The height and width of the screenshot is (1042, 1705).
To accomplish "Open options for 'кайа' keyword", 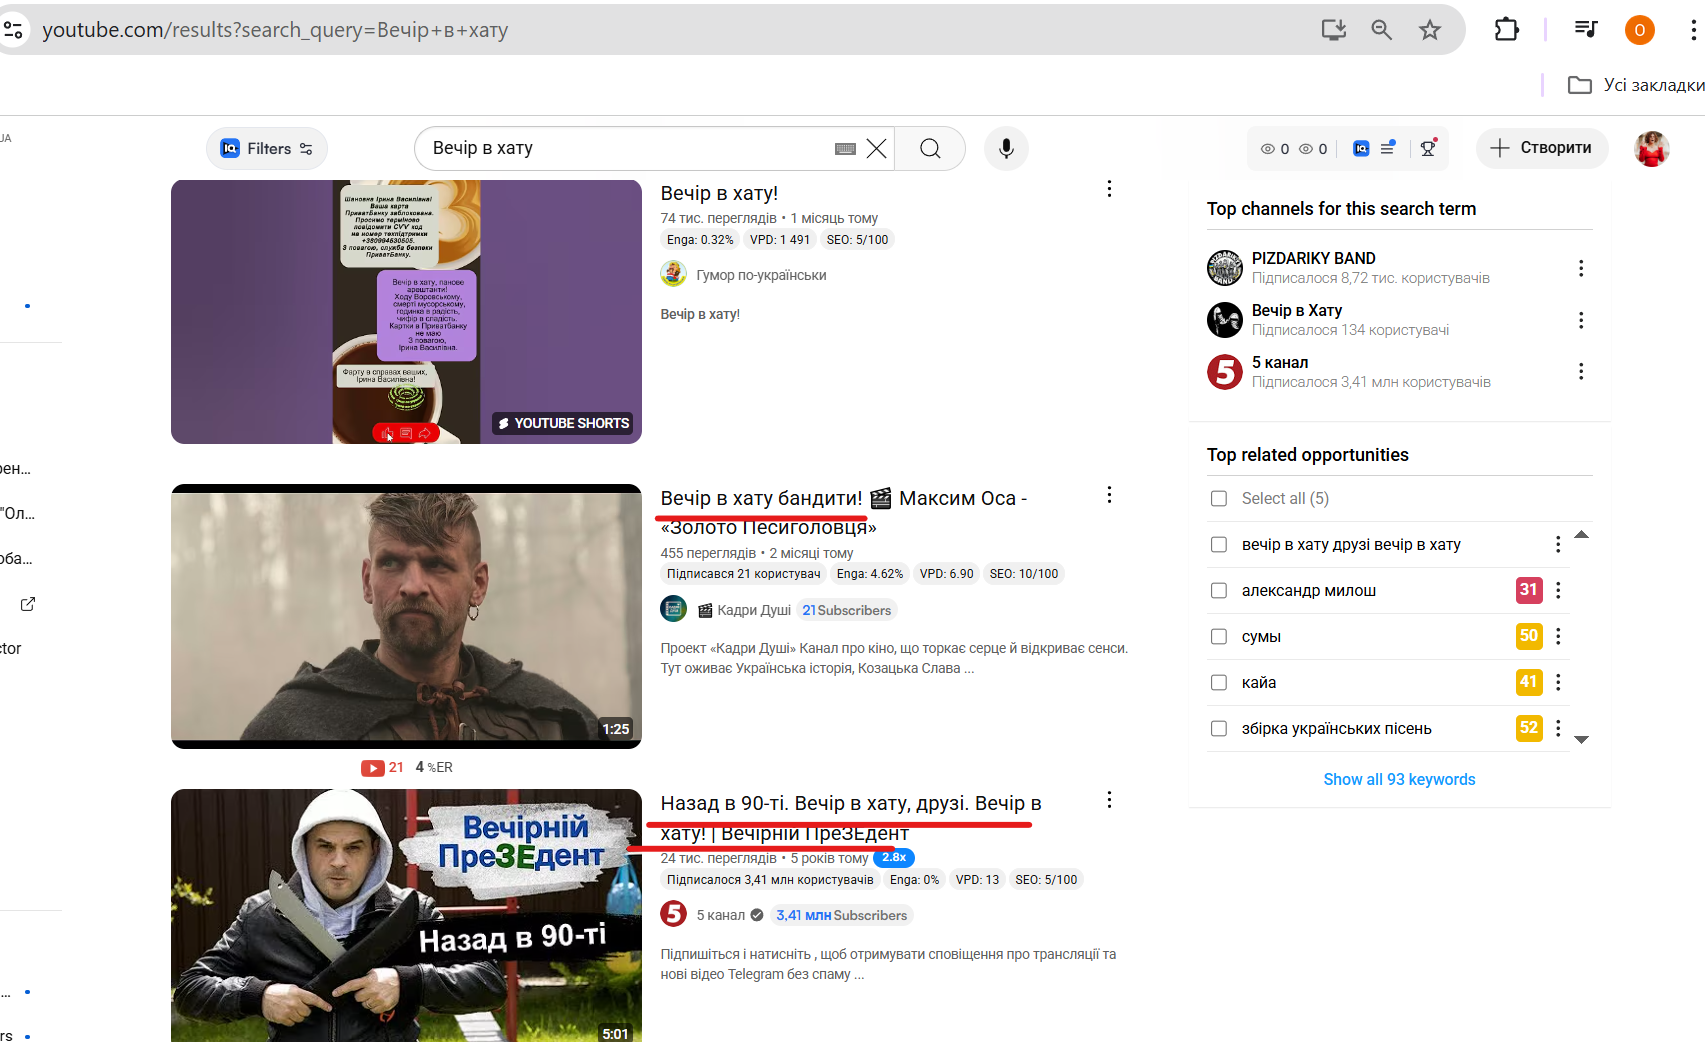I will (x=1558, y=683).
